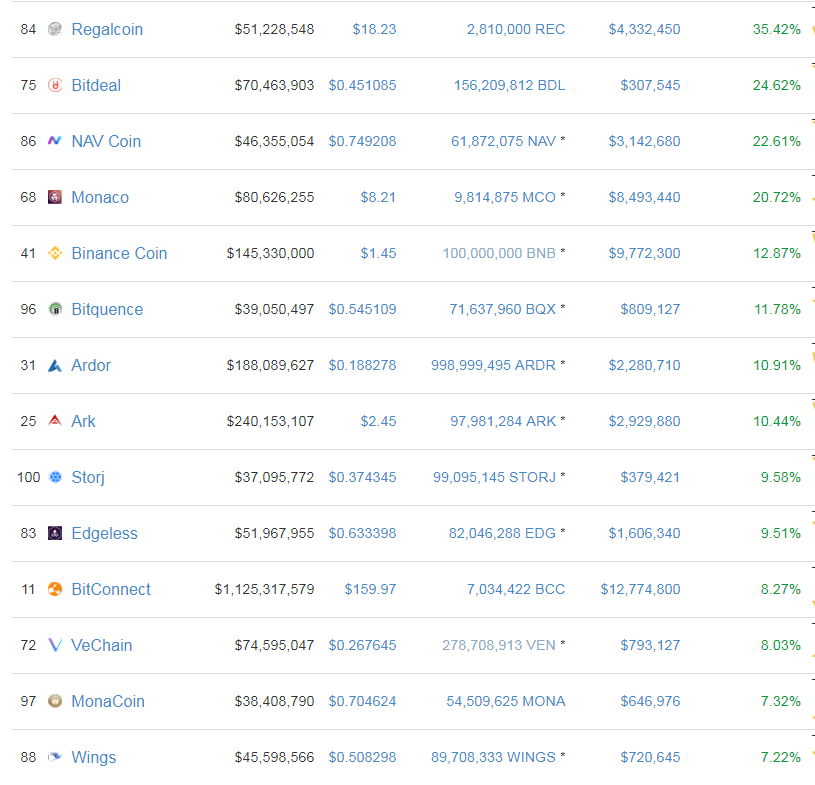Click the Binance Coin logo icon
The height and width of the screenshot is (785, 815).
(x=55, y=253)
